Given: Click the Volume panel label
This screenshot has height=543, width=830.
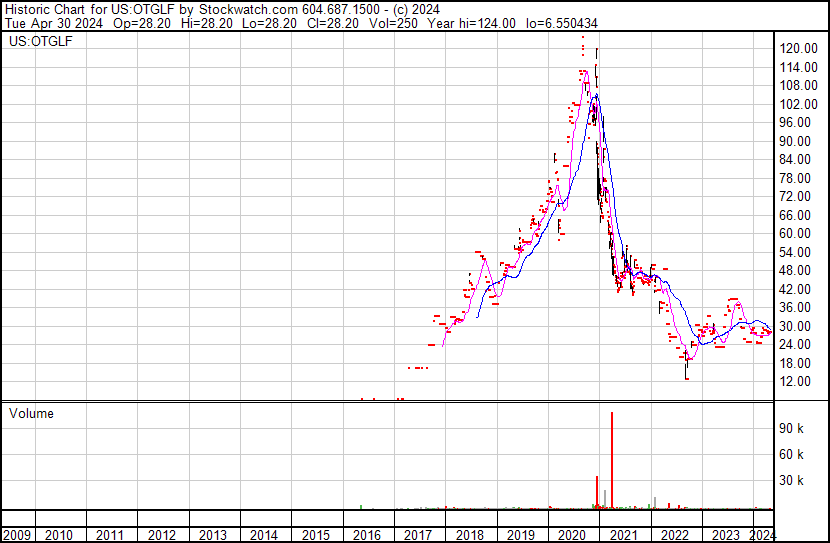Looking at the screenshot, I should [x=31, y=413].
